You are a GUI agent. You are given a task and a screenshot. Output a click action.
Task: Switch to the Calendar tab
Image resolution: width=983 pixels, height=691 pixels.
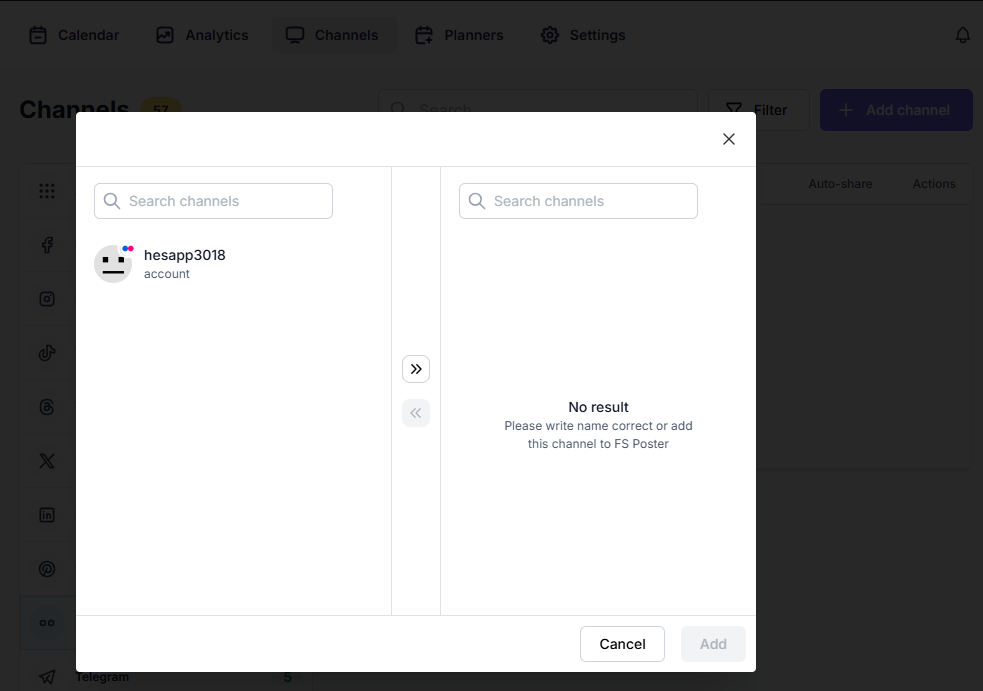pos(74,35)
